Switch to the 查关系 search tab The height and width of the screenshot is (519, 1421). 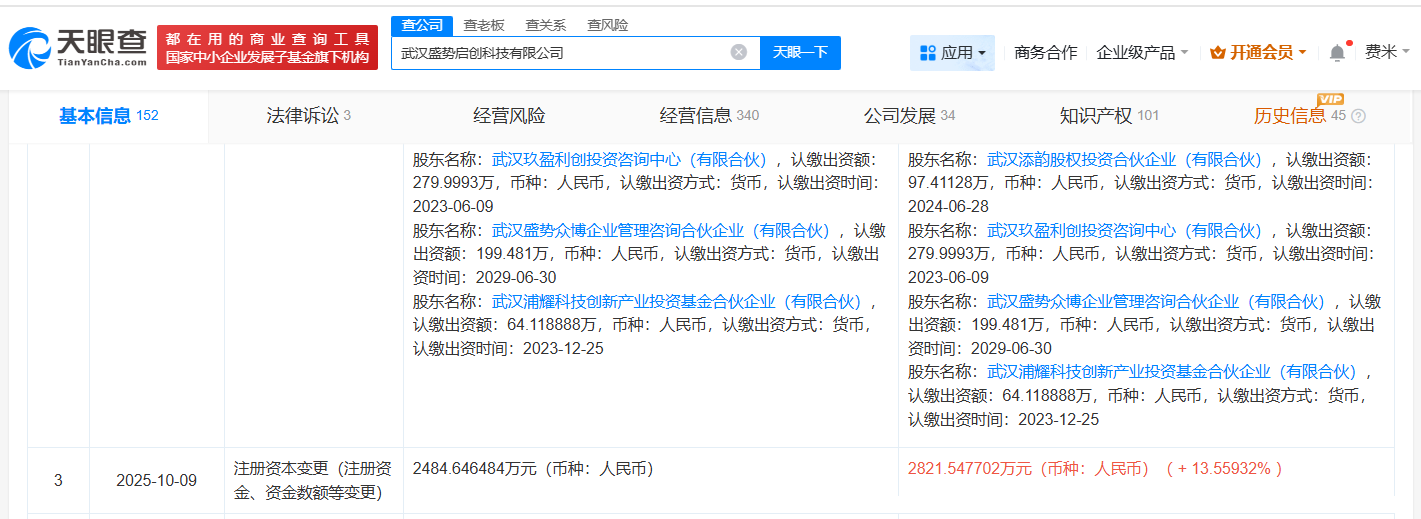tap(545, 25)
